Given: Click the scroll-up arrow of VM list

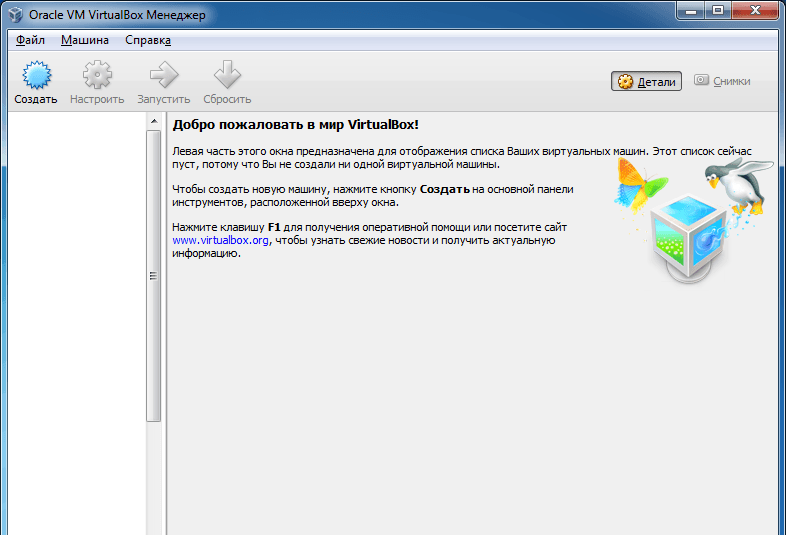Looking at the screenshot, I should 154,121.
